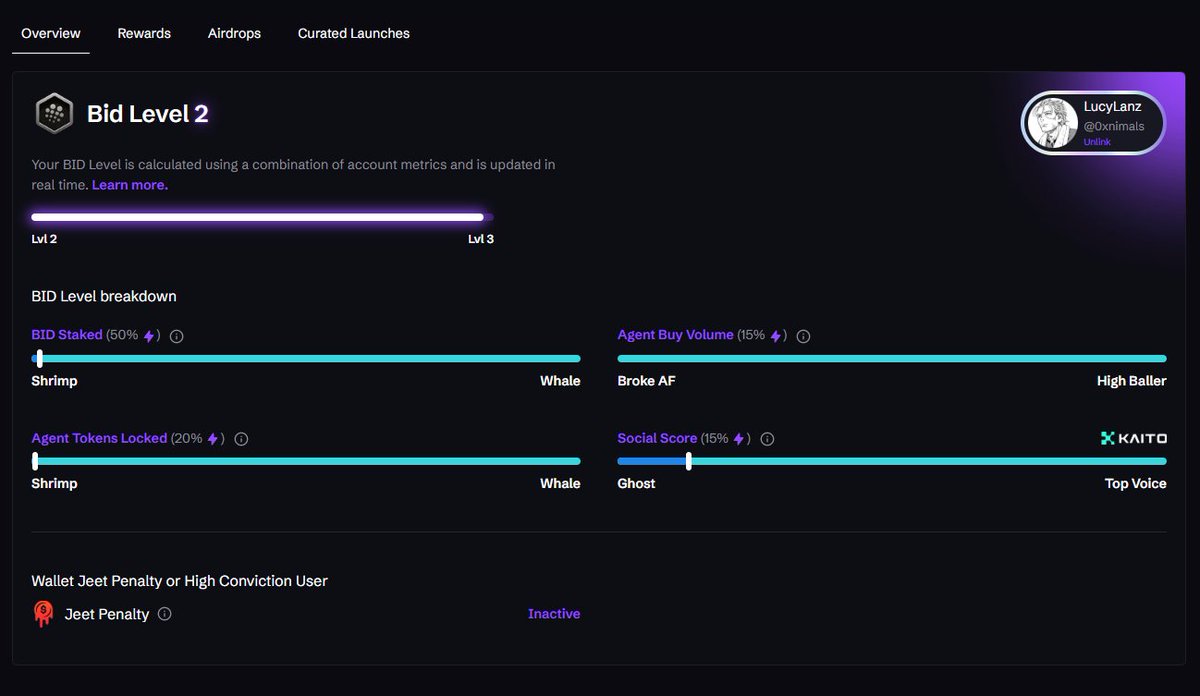The height and width of the screenshot is (696, 1200).
Task: Click the BID Level breakdown heading
Action: click(104, 297)
